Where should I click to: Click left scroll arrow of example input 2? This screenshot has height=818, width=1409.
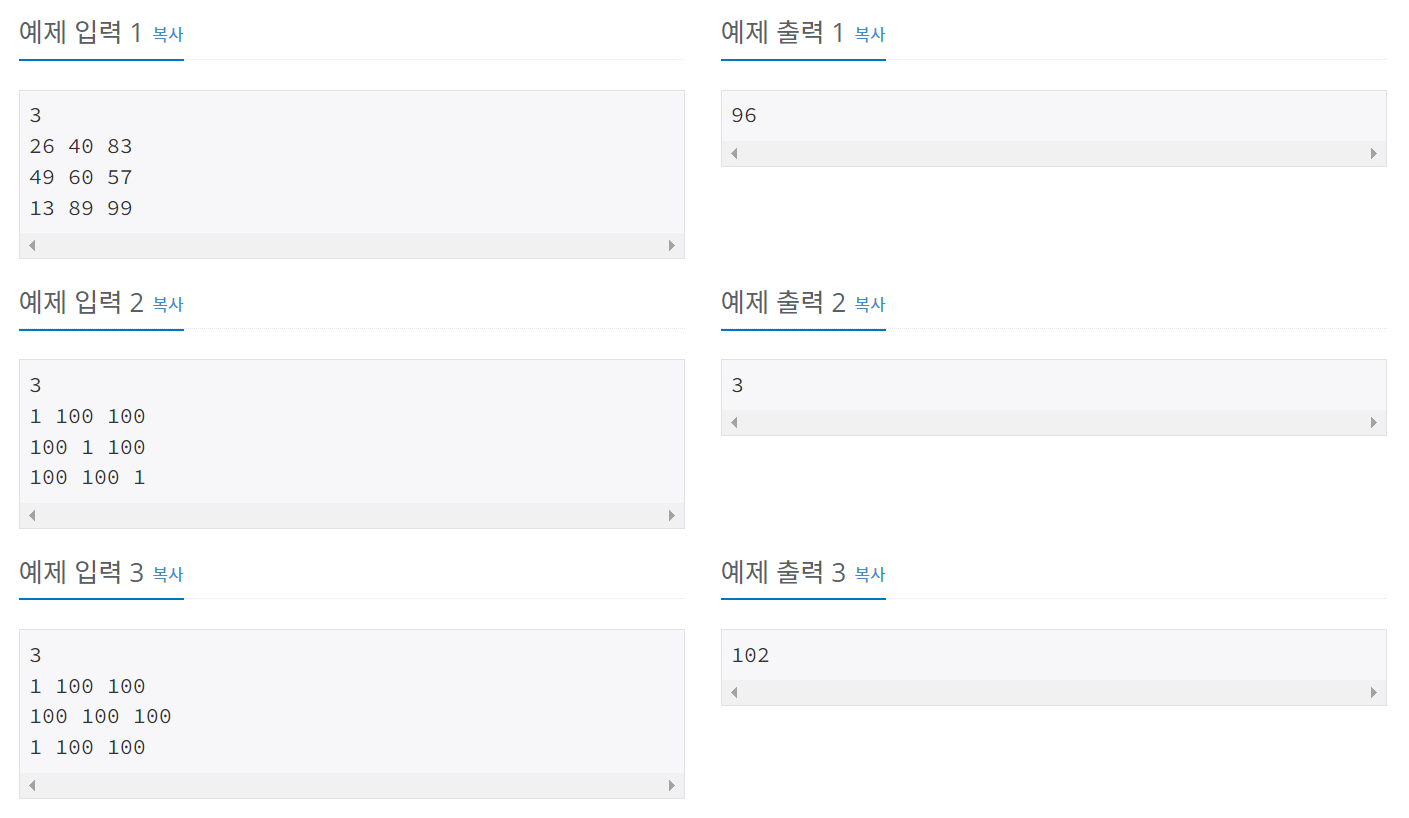click(x=32, y=516)
